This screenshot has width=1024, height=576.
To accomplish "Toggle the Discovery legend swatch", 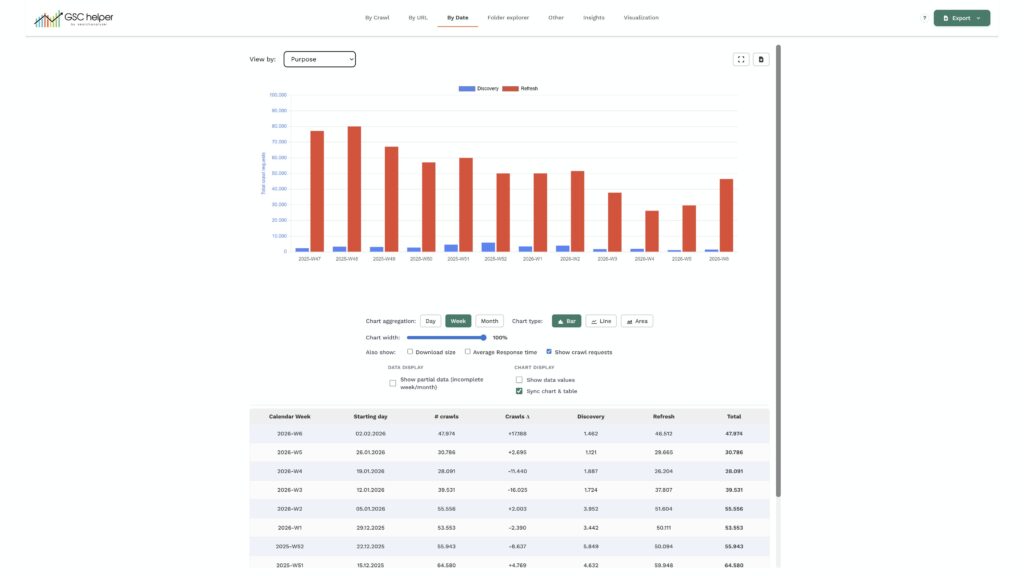I will pos(466,89).
